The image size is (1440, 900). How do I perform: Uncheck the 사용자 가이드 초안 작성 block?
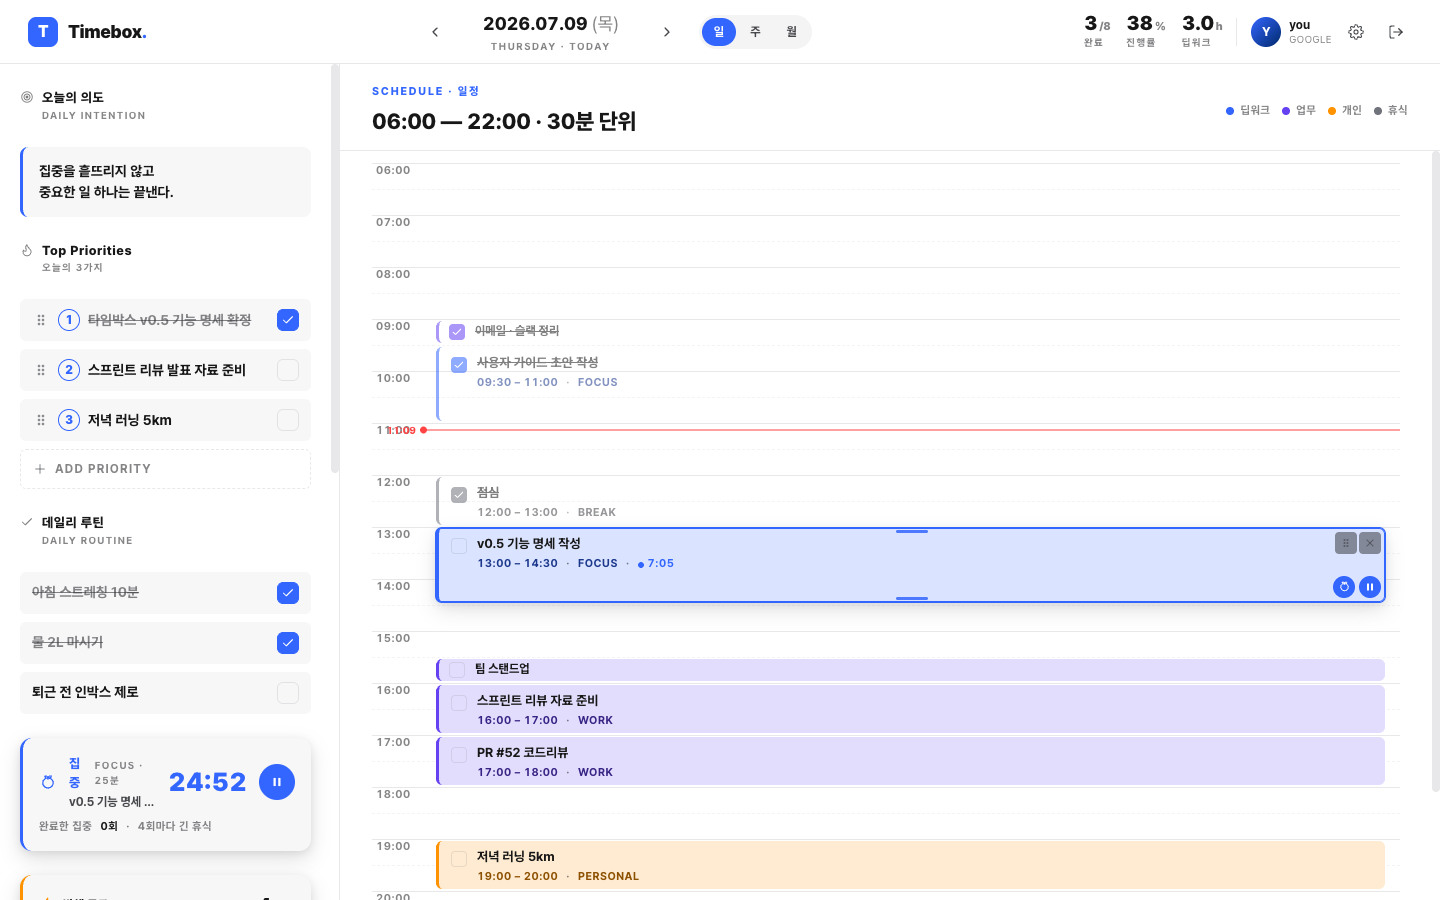(x=459, y=365)
